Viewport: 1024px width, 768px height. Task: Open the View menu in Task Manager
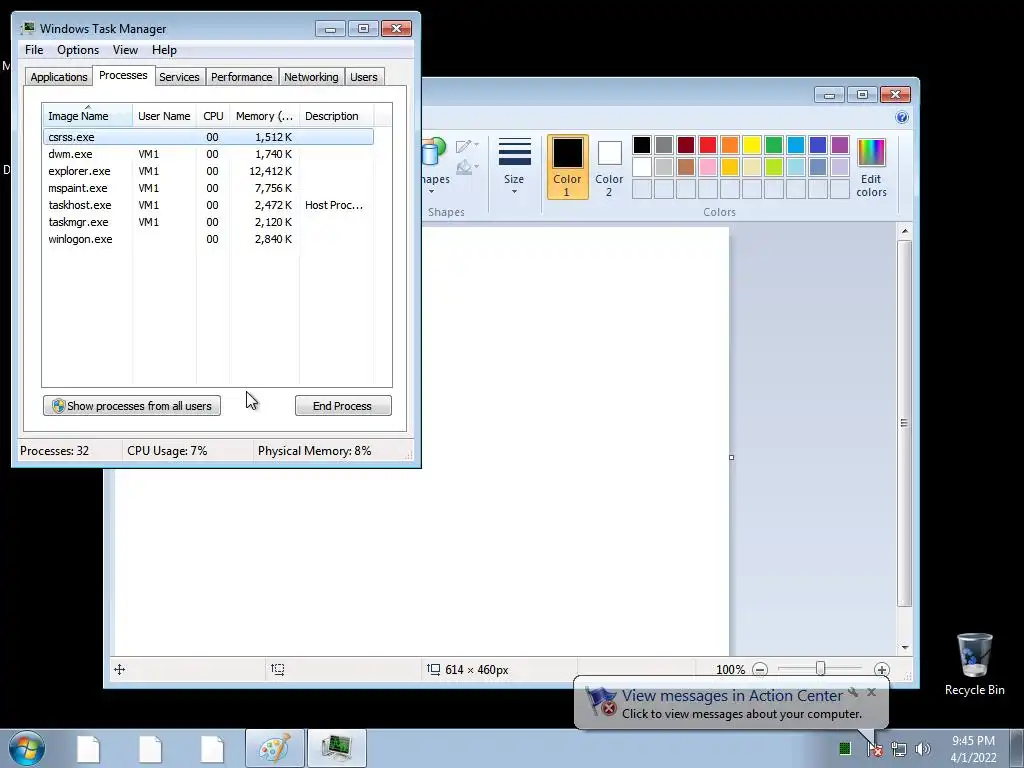click(x=125, y=50)
